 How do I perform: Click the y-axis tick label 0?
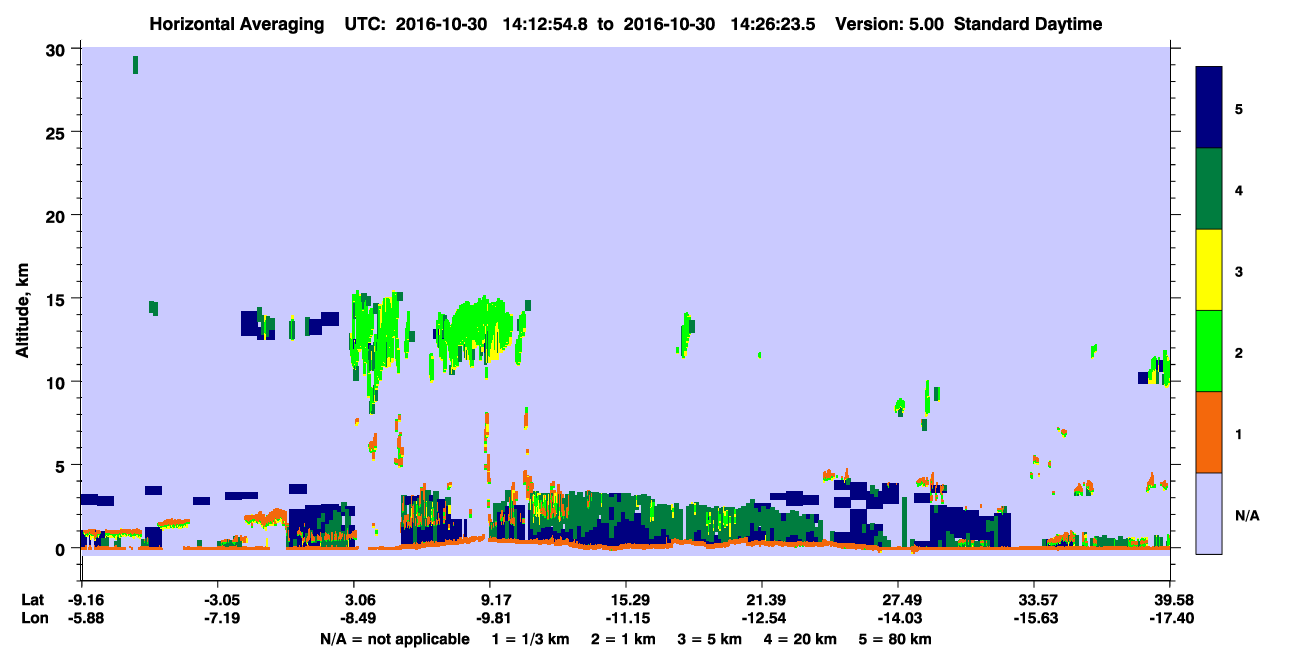pyautogui.click(x=62, y=548)
